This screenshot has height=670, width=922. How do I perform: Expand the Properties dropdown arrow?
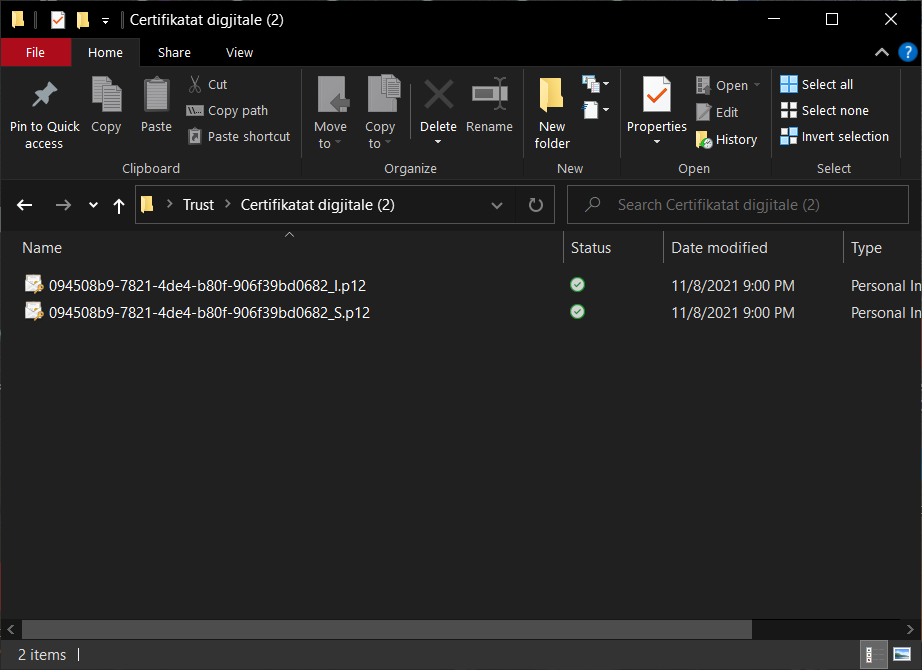(657, 142)
